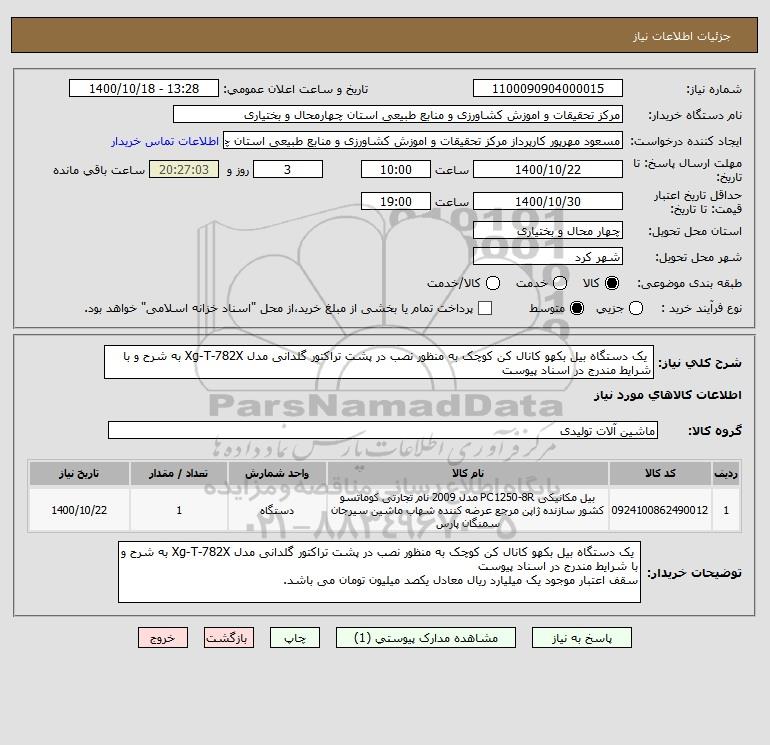Click the تاریخ نیاز column header
The height and width of the screenshot is (745, 770).
coord(79,473)
